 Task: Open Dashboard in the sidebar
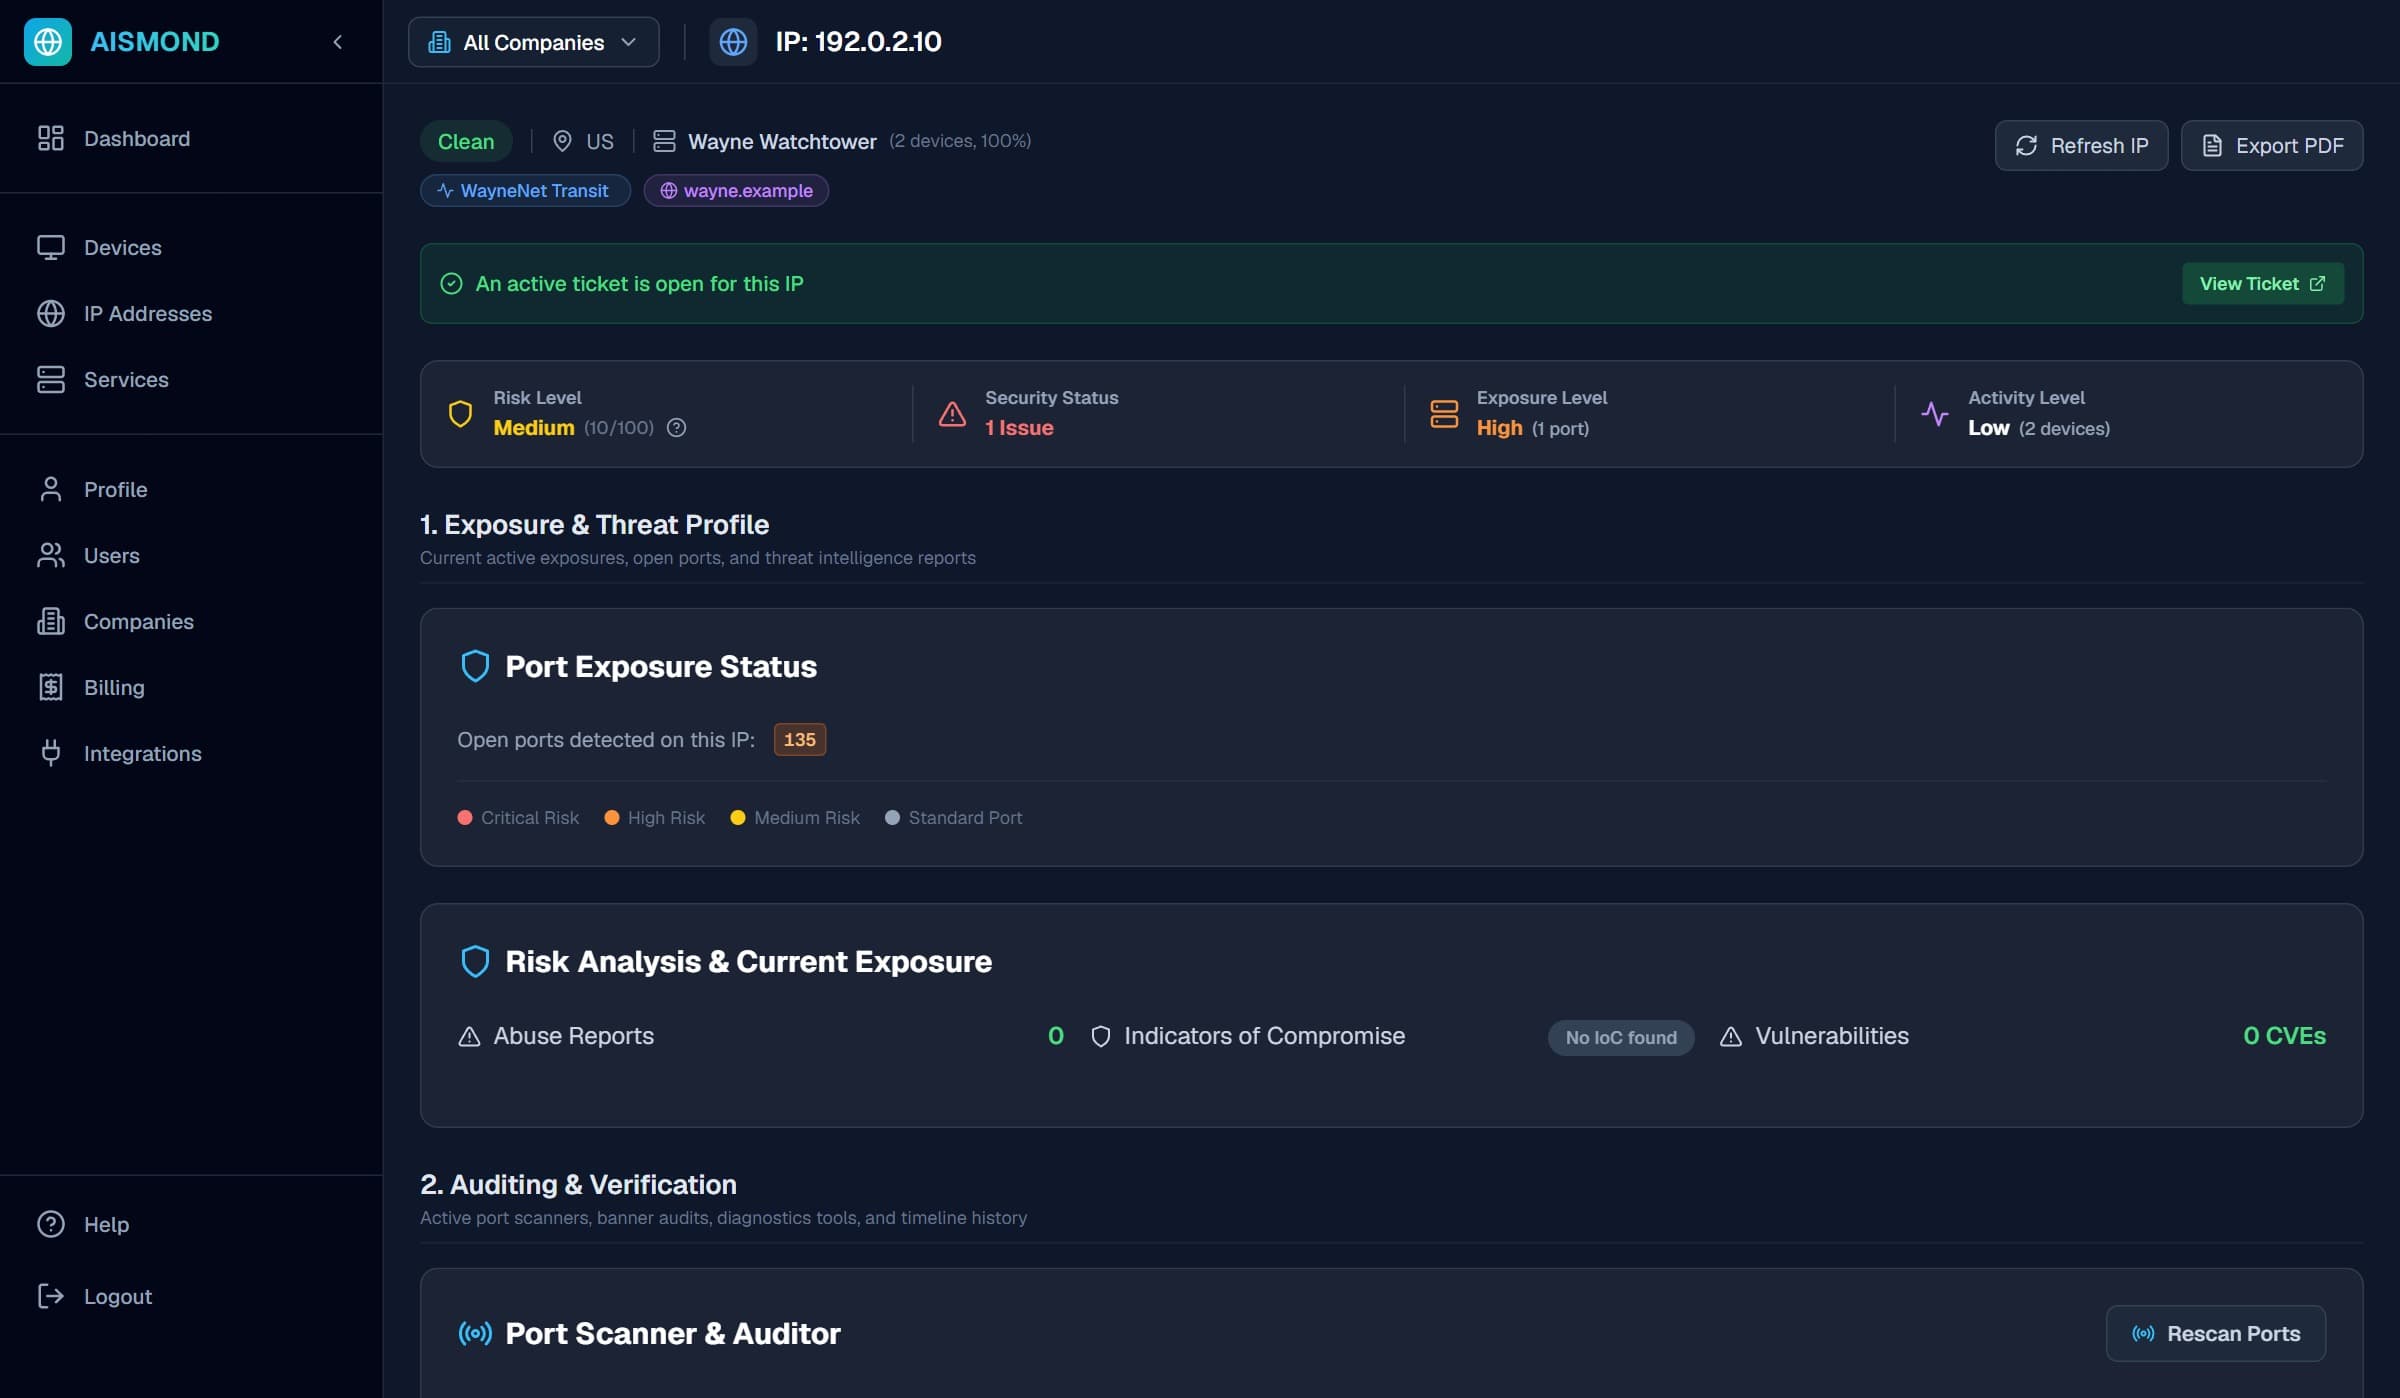(x=191, y=138)
